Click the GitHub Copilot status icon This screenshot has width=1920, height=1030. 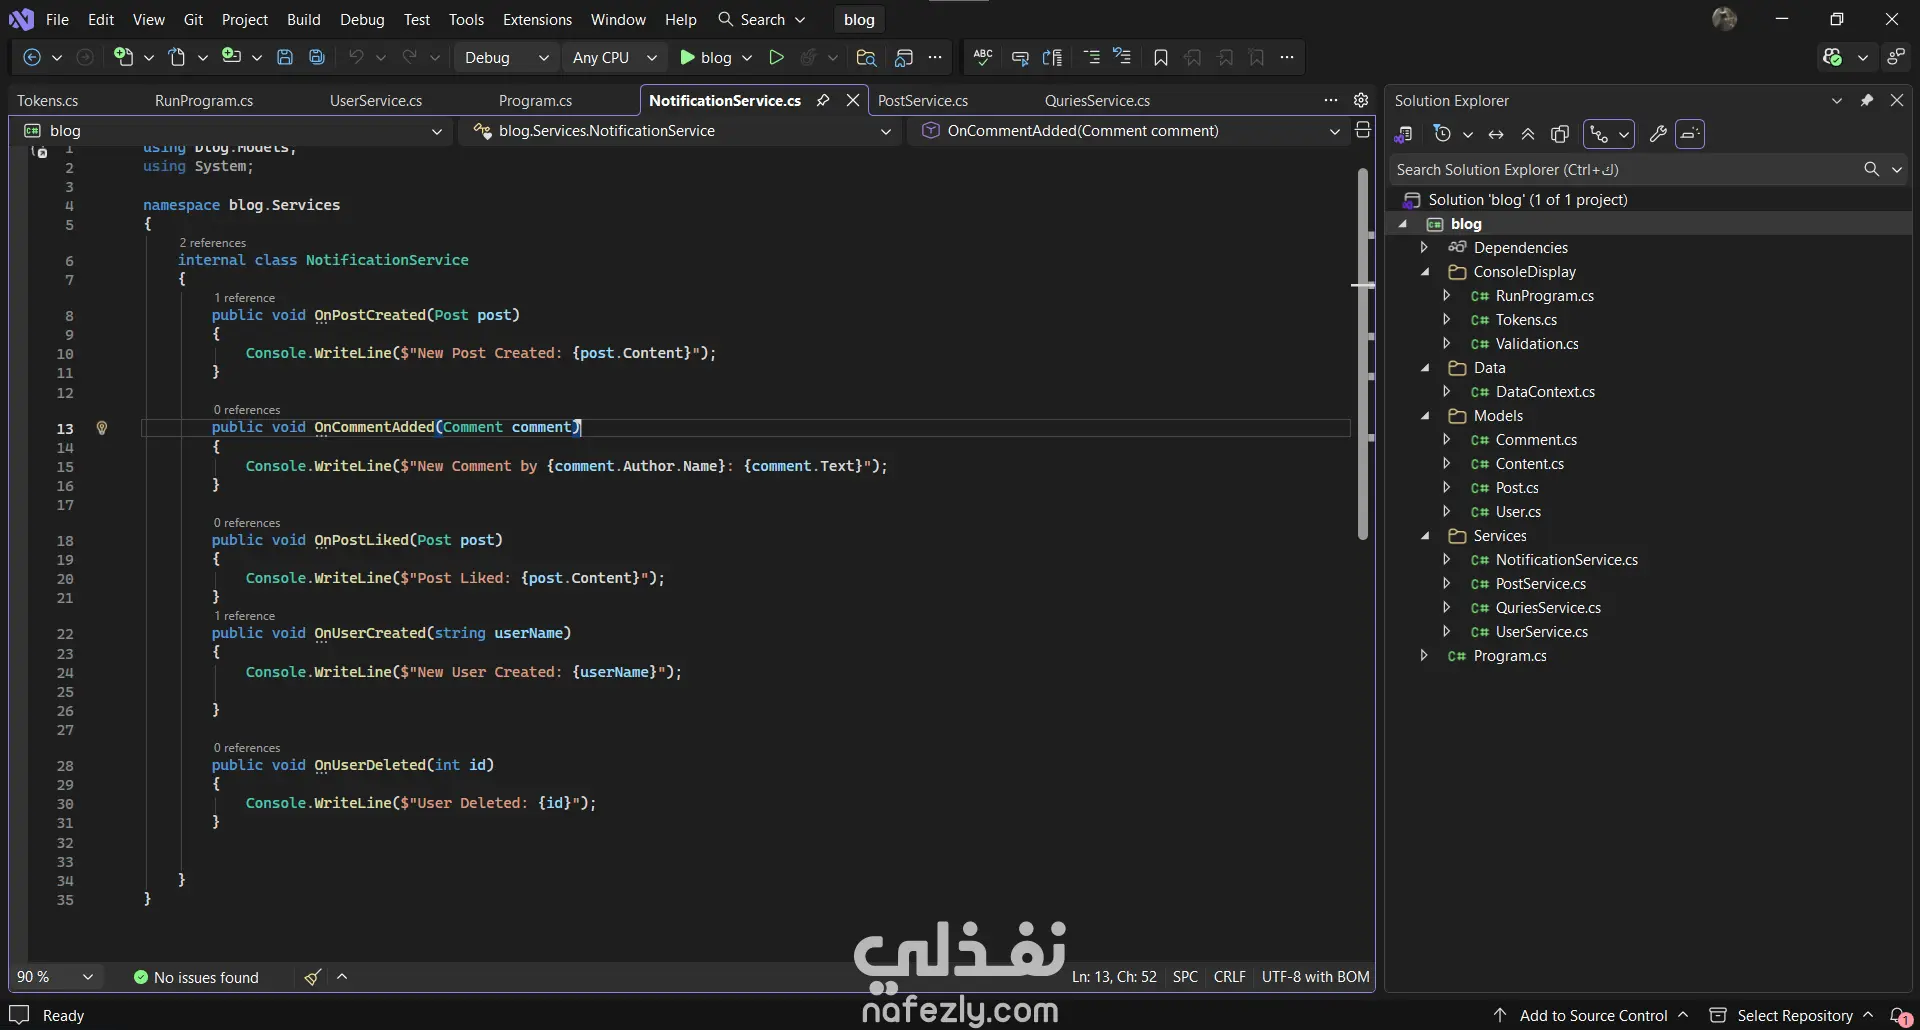[1832, 58]
